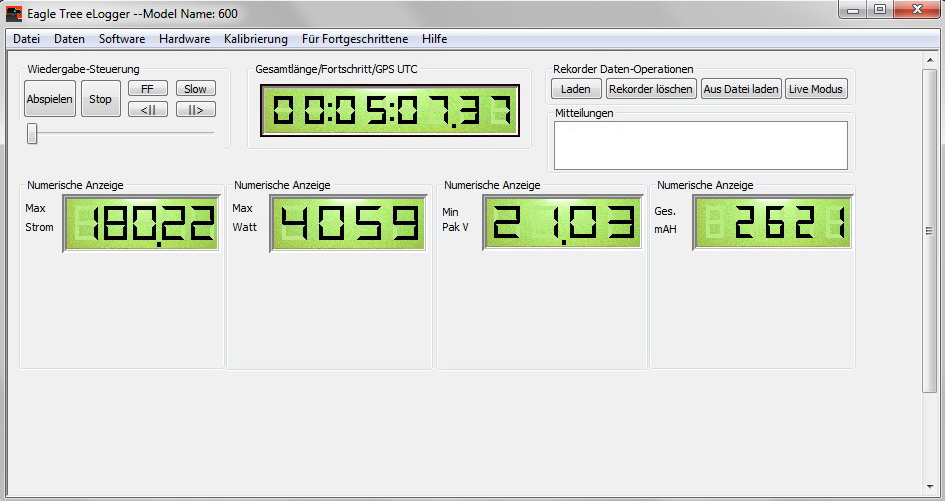The height and width of the screenshot is (501, 945).
Task: Click the Gesamtlänge time display 00:05:07.37
Action: coord(389,110)
